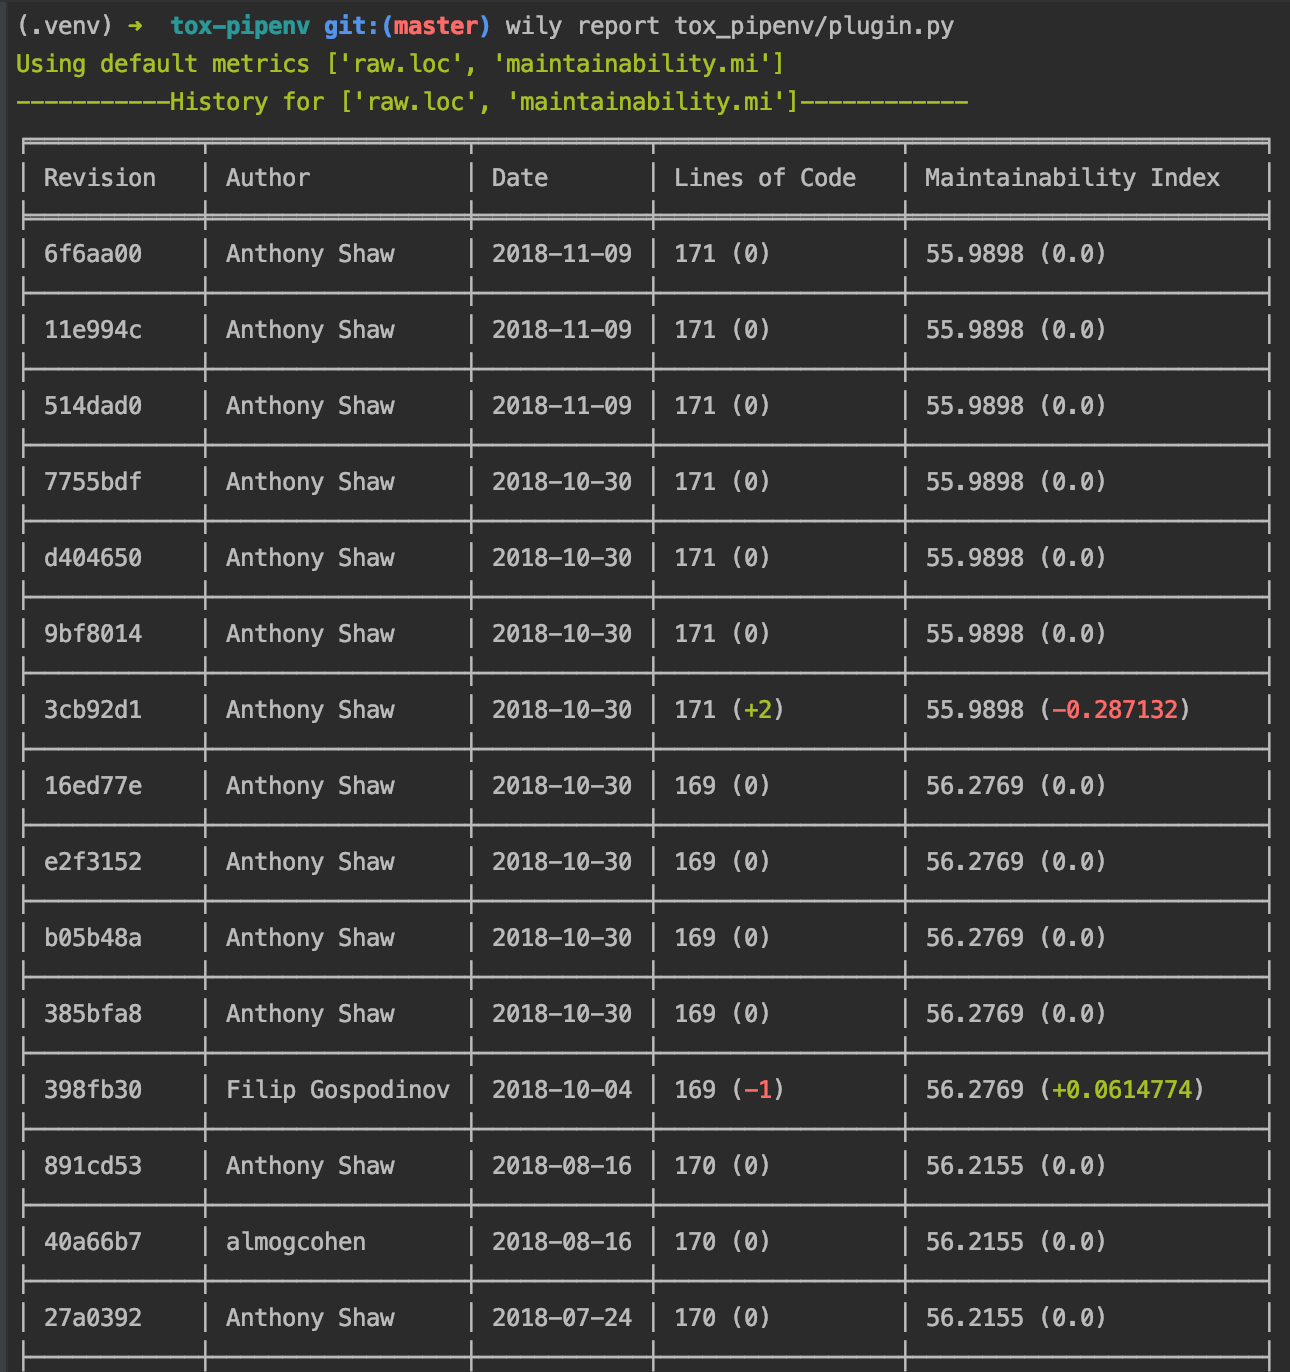
Task: Click author almogcohen
Action: (x=296, y=1242)
